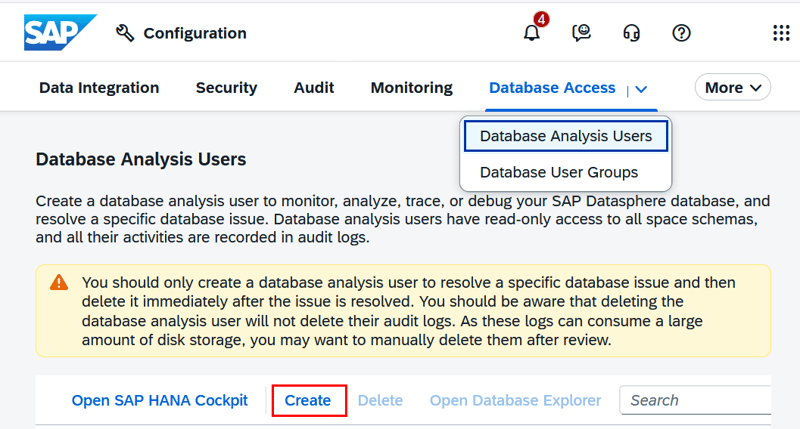
Task: Click the Create button
Action: click(x=309, y=400)
